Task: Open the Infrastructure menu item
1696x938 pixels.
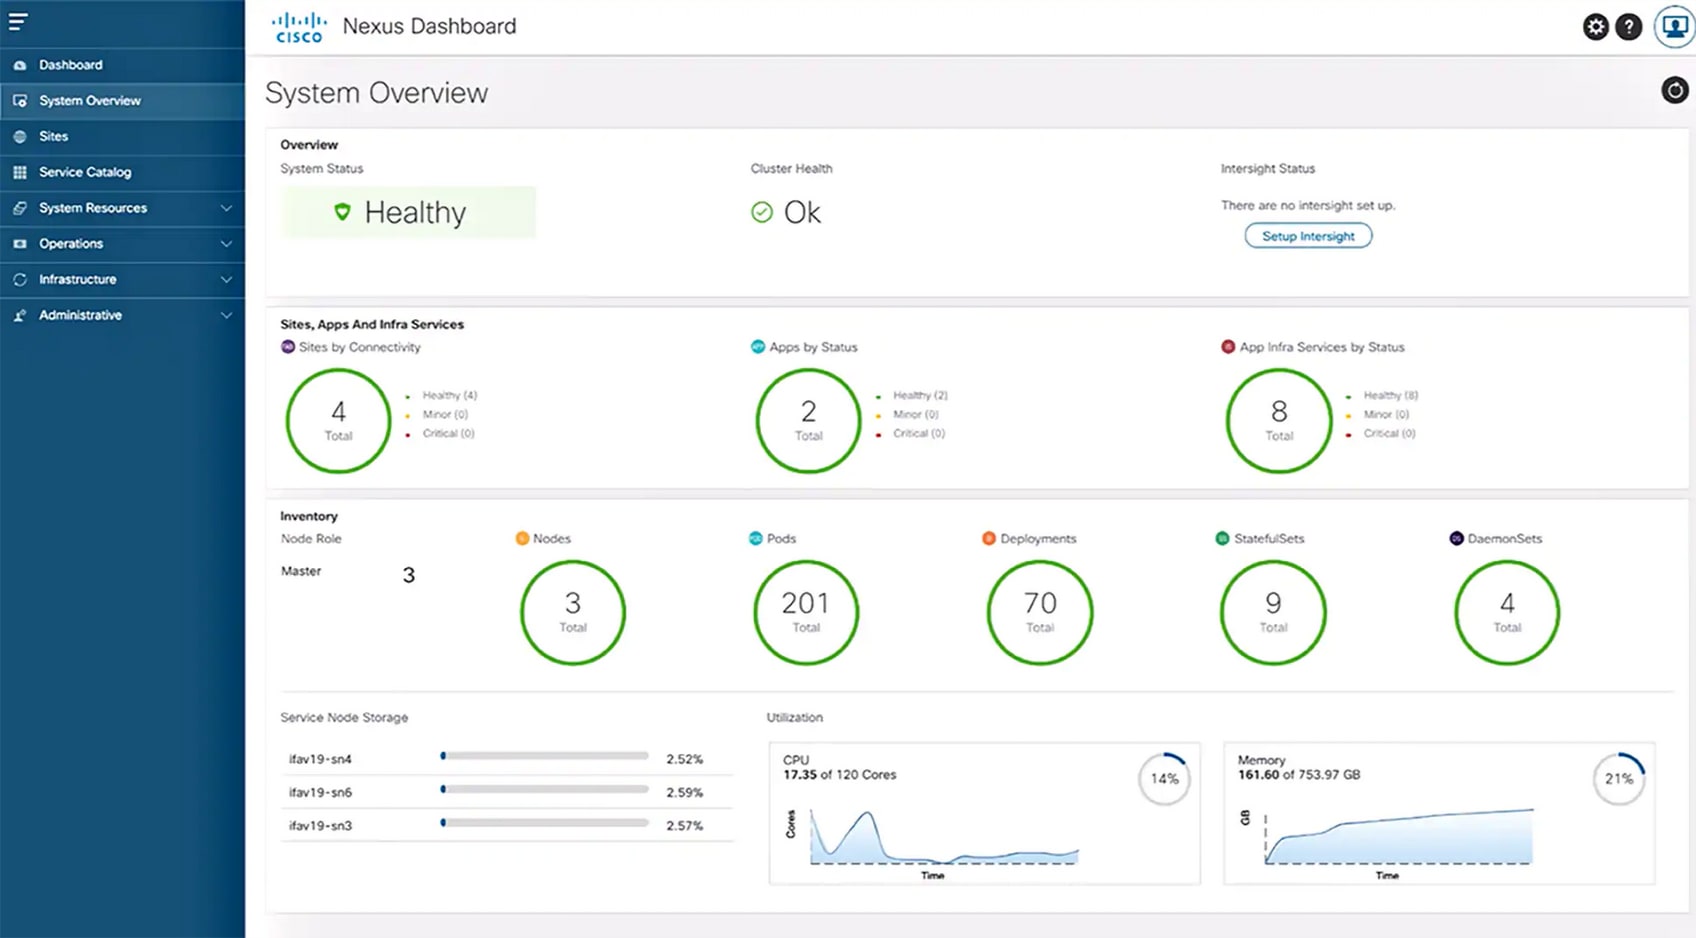Action: point(122,280)
